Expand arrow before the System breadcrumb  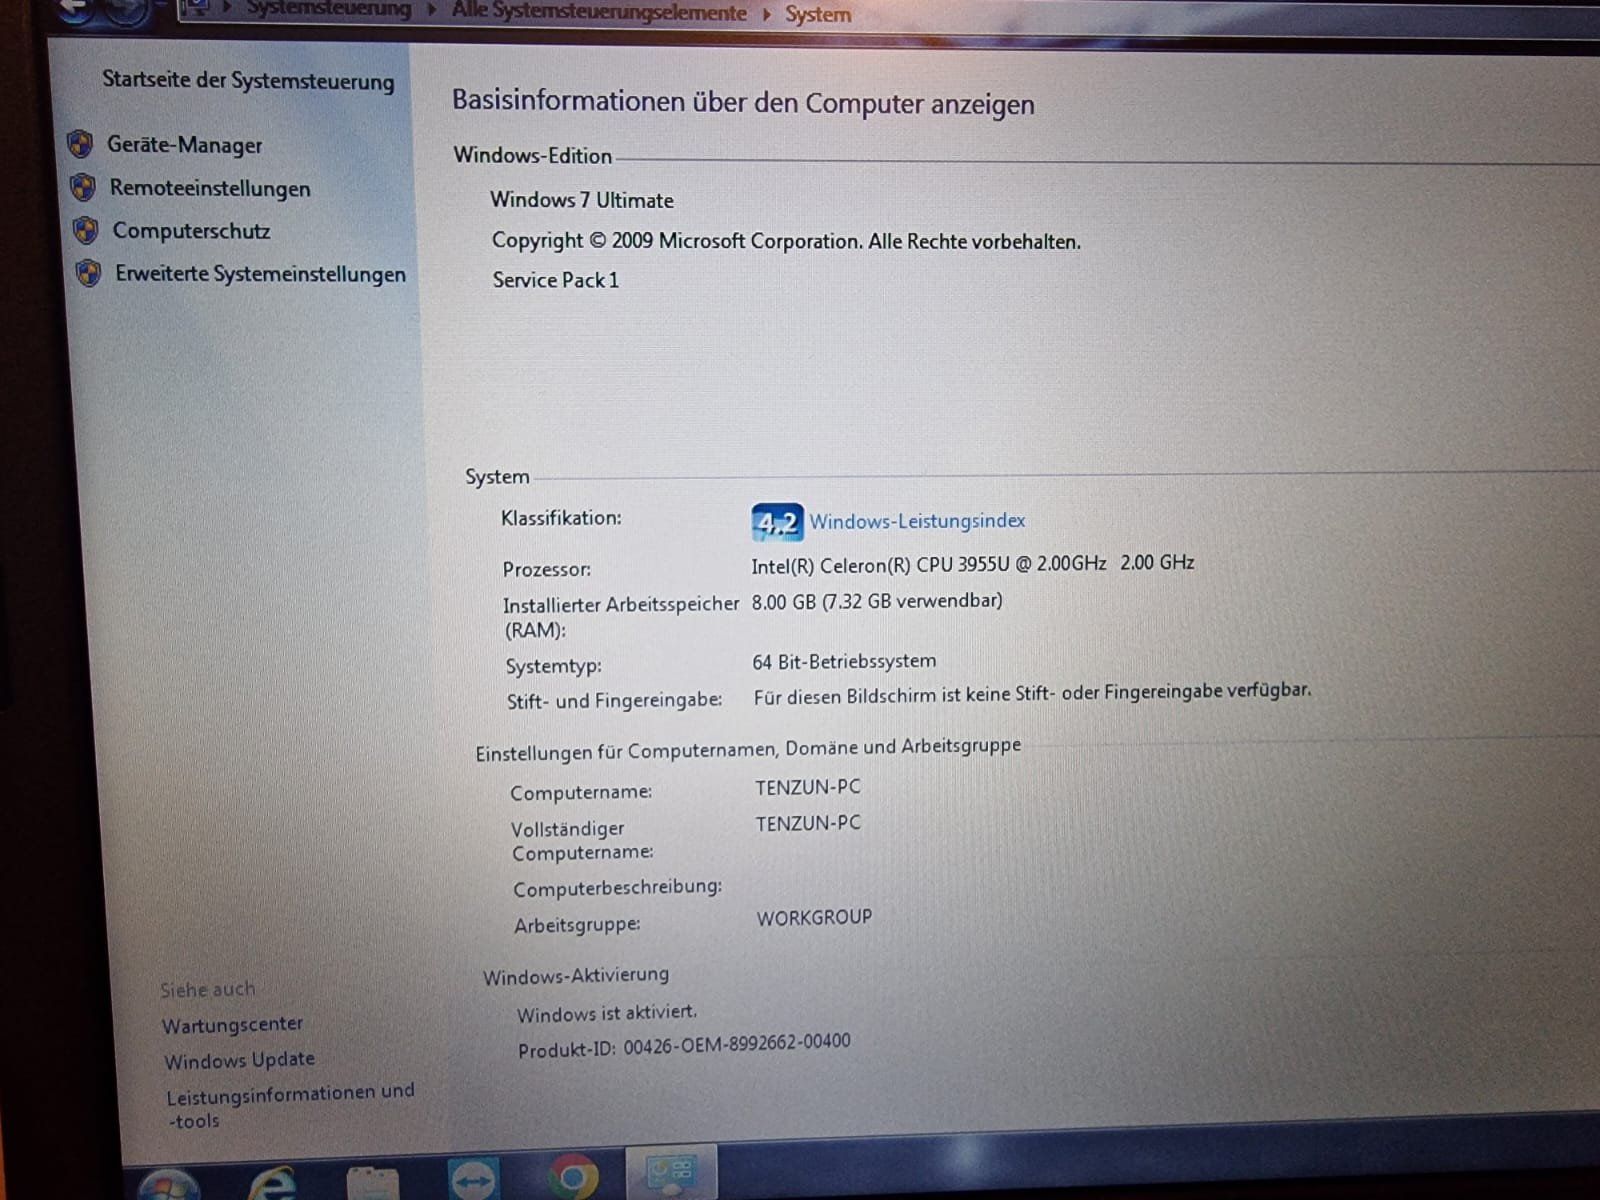tap(766, 14)
